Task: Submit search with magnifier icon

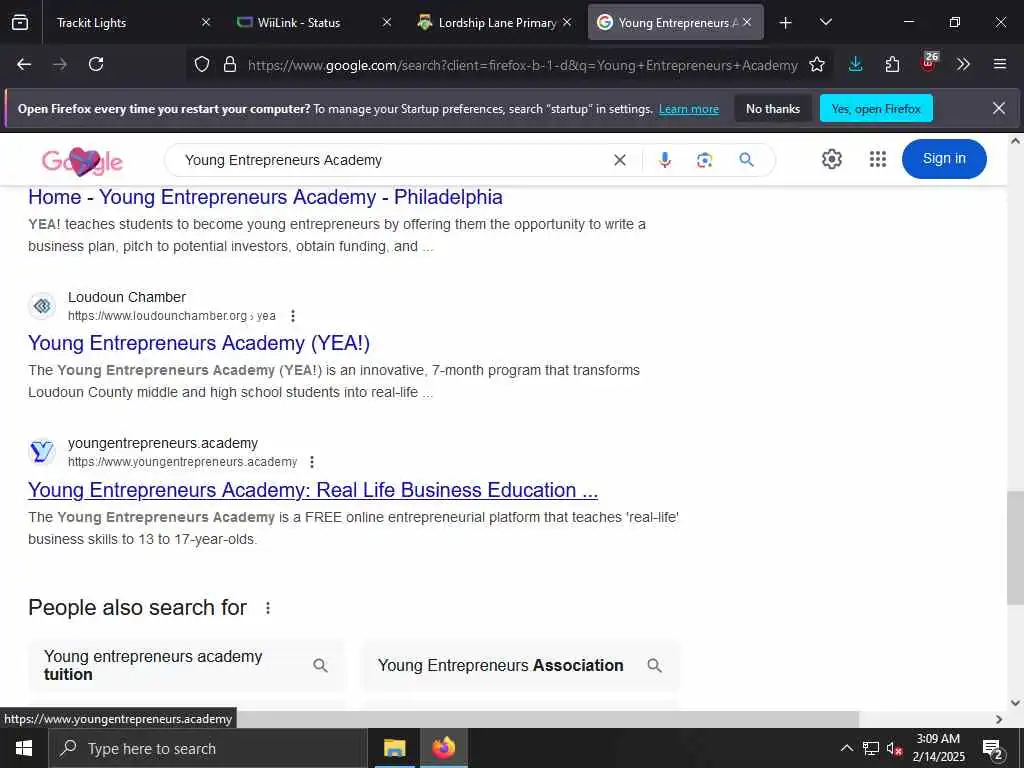Action: pos(746,159)
